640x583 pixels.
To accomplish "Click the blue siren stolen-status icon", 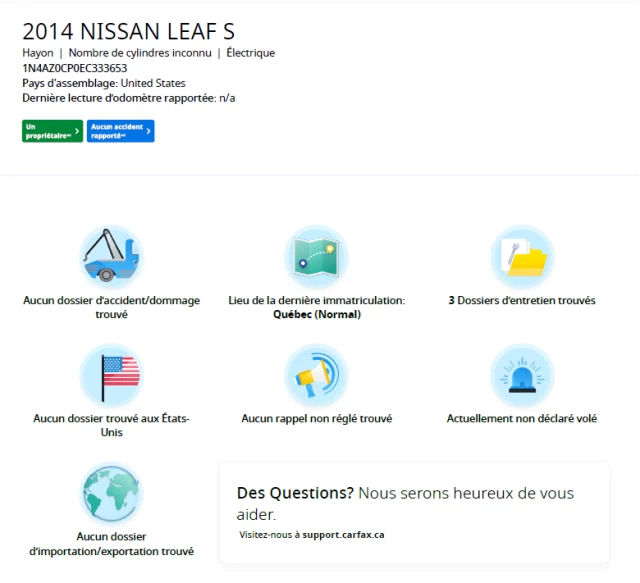I will (522, 374).
